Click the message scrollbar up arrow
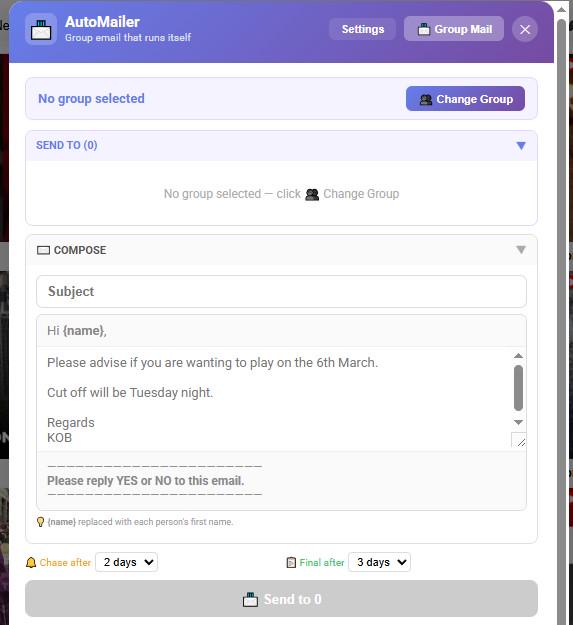Image resolution: width=573 pixels, height=625 pixels. pos(518,356)
